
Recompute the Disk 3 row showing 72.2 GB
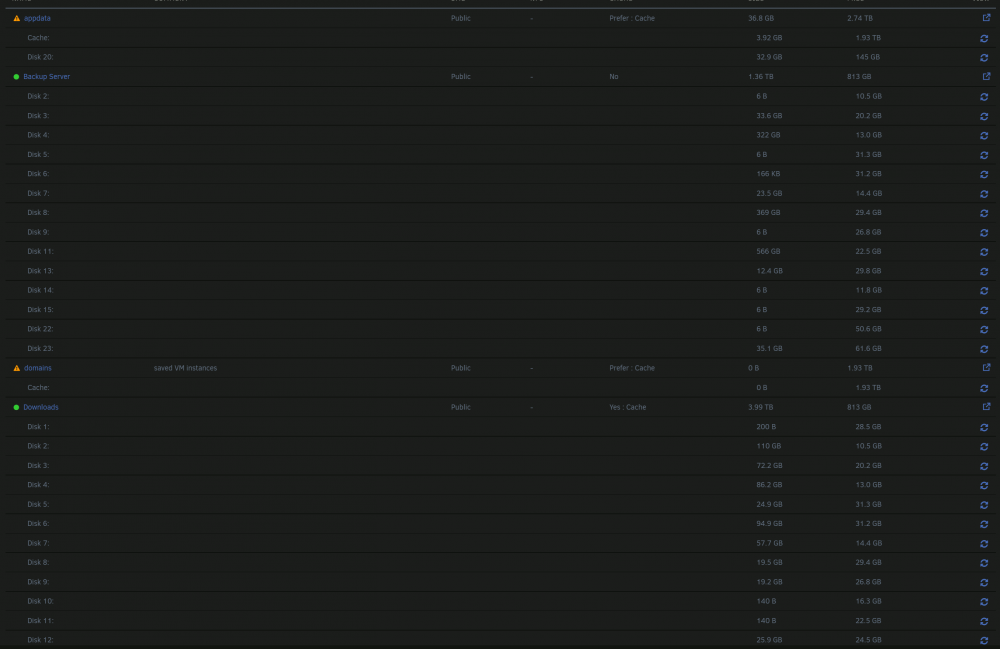(984, 466)
